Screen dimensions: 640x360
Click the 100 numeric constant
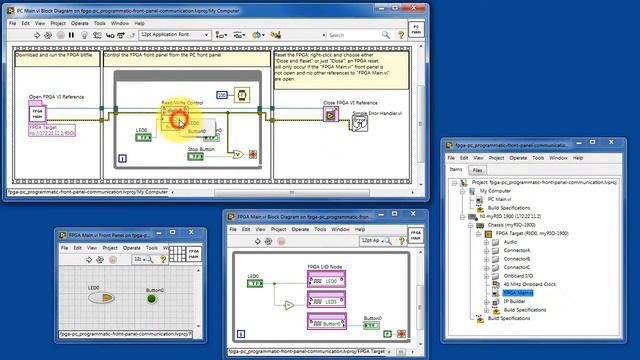(222, 95)
